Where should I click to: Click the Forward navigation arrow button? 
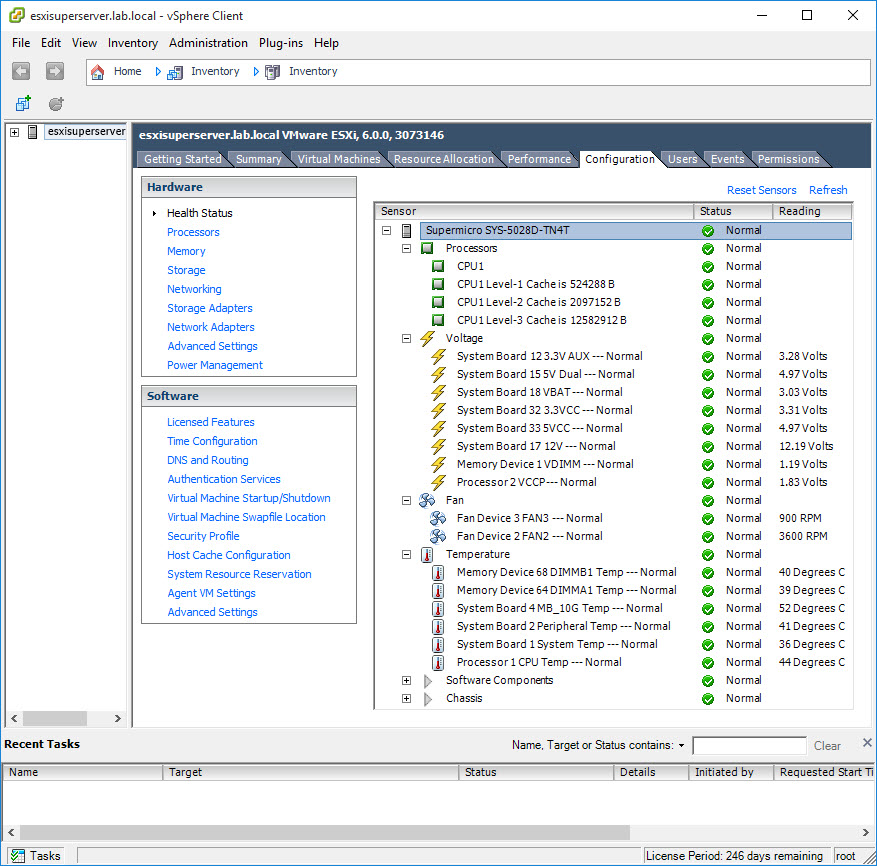point(54,71)
